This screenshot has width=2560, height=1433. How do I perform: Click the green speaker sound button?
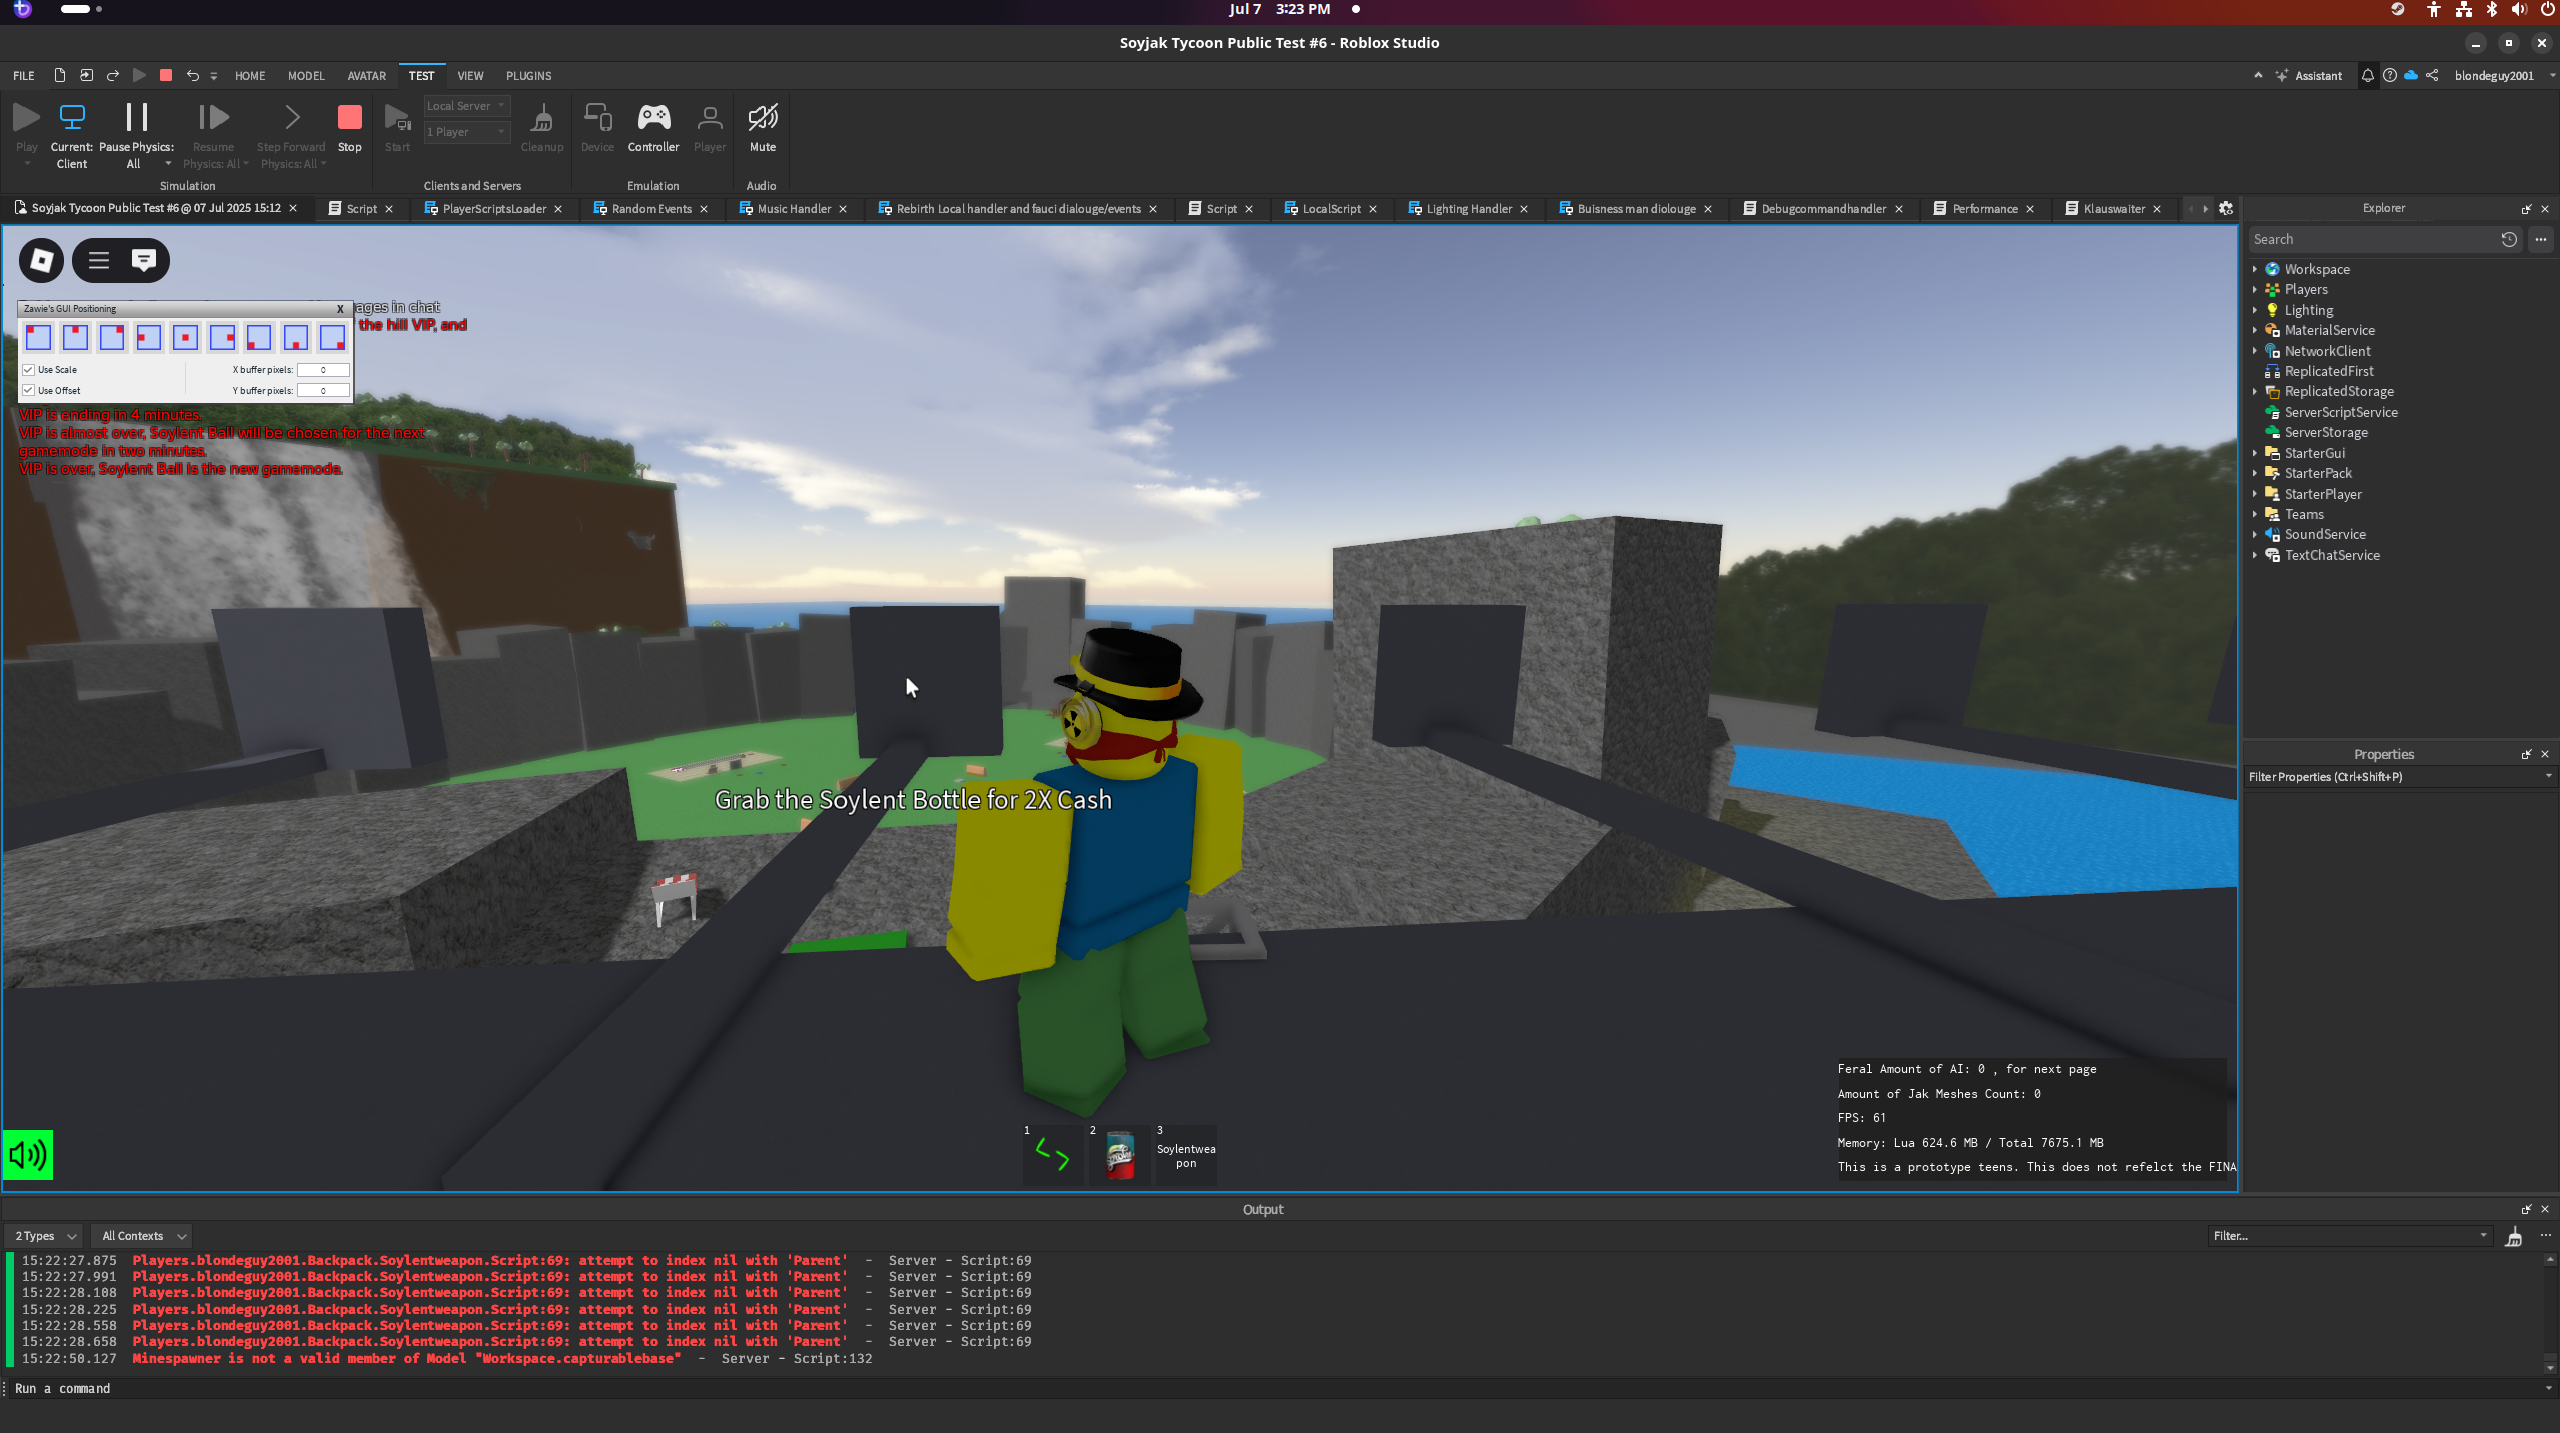pos(28,1155)
